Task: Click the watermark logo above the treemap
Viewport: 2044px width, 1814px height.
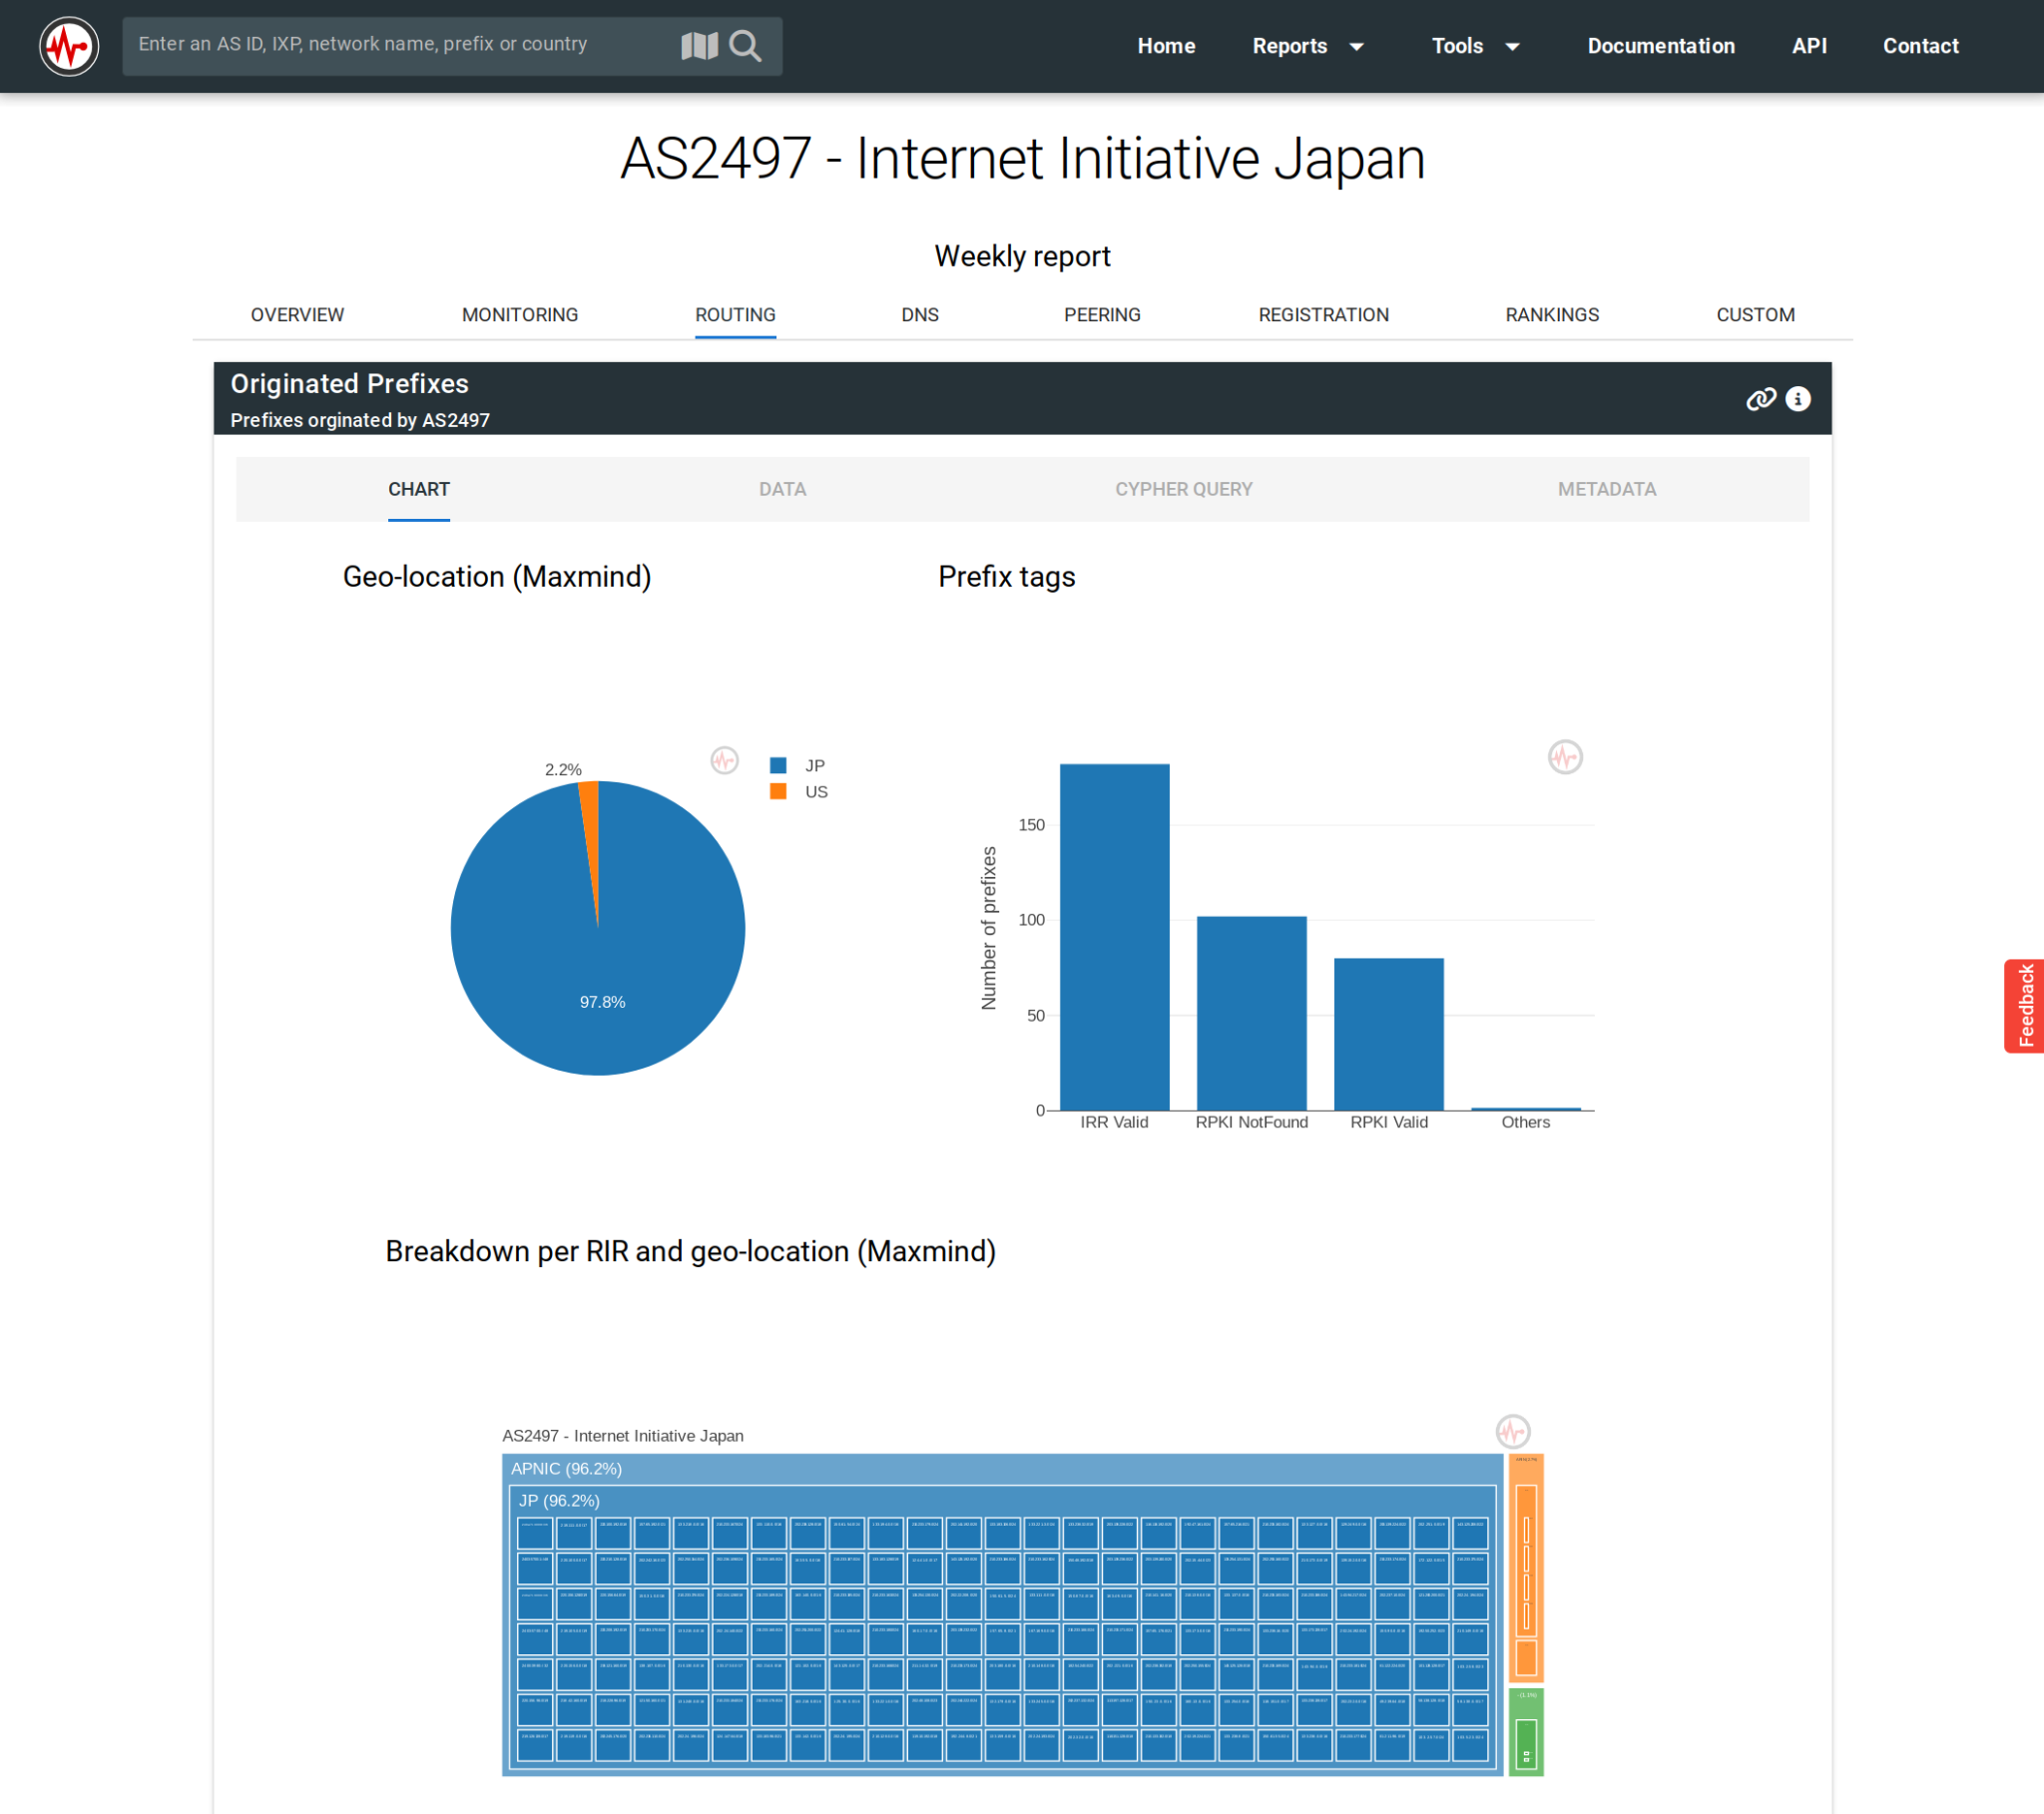Action: [1512, 1431]
